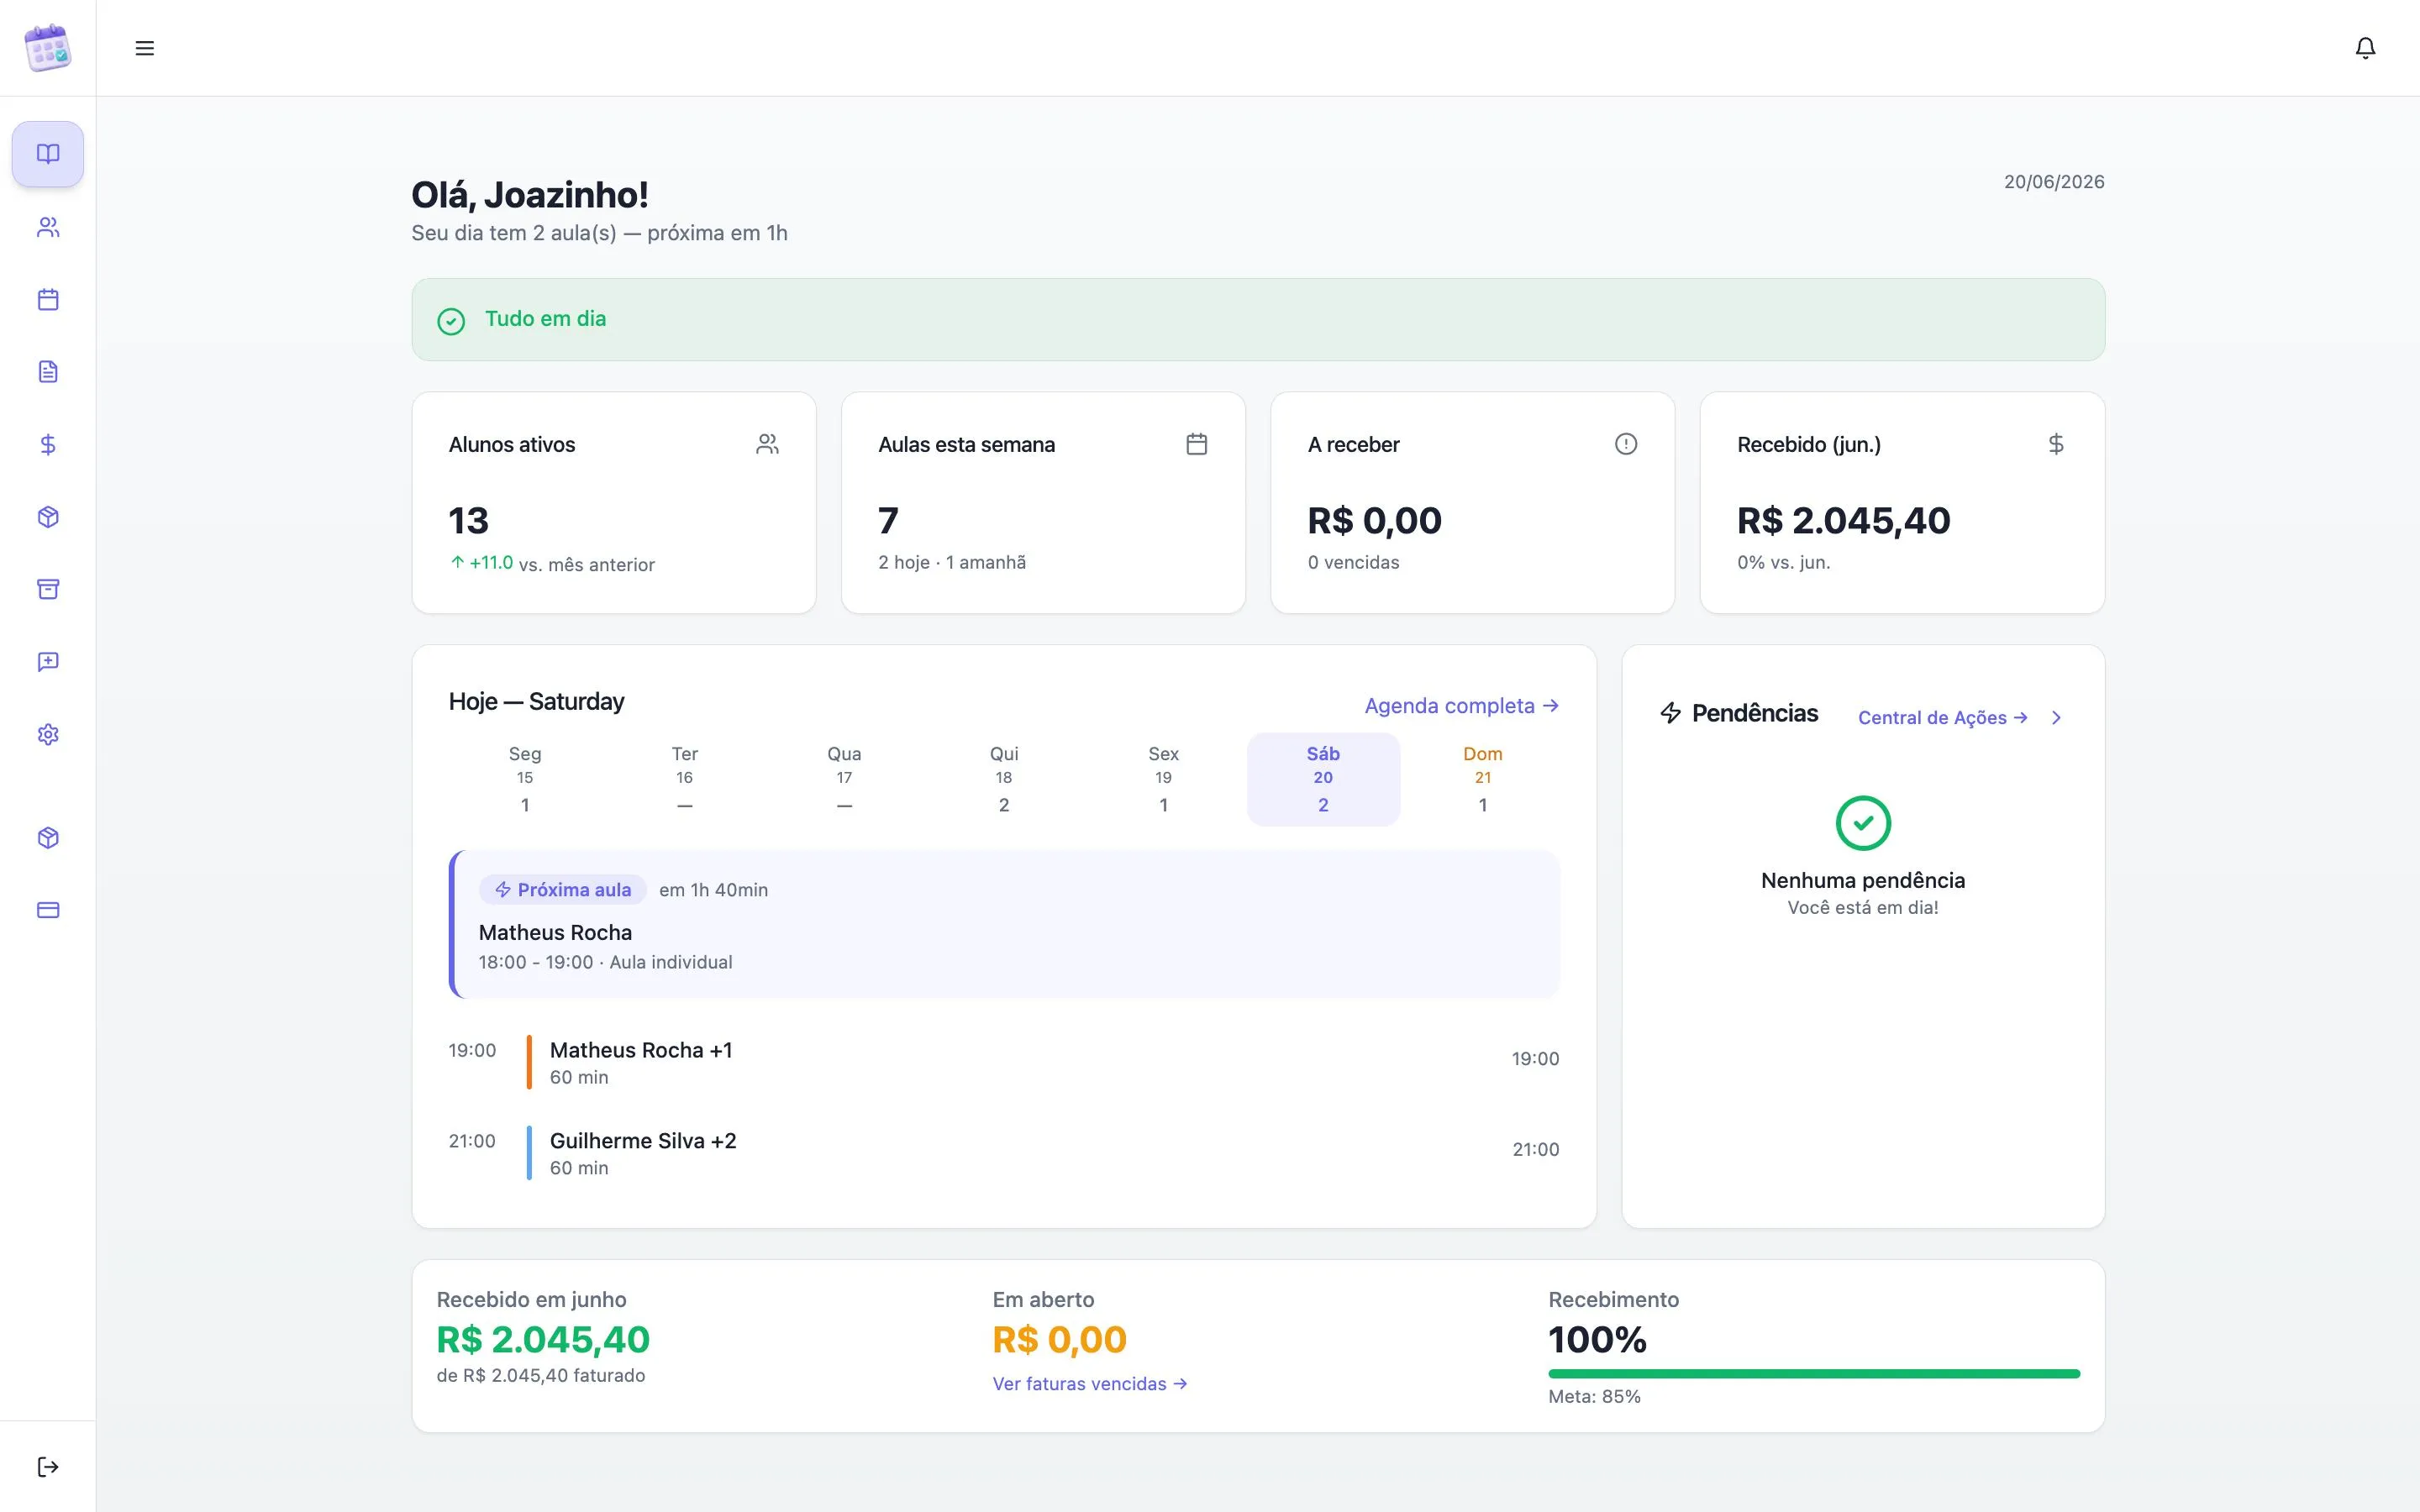Click the Meta: 85% label
The image size is (2420, 1512).
tap(1594, 1397)
